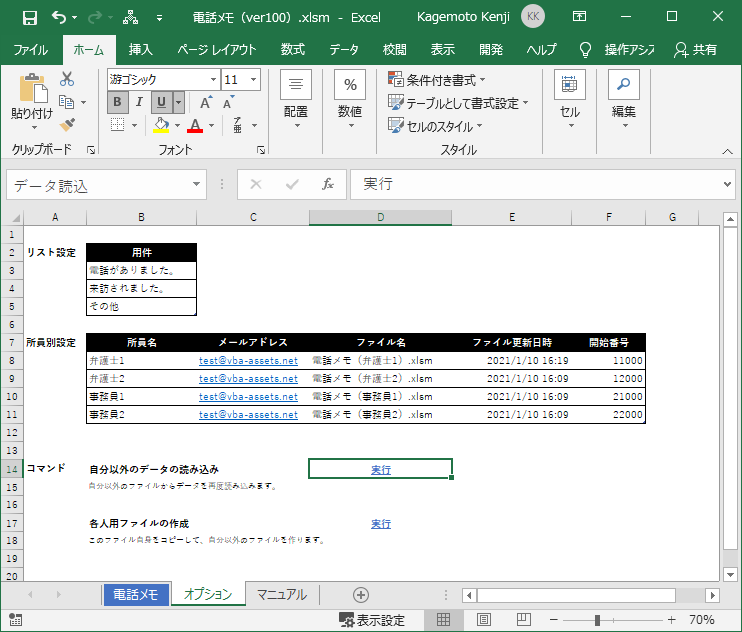Toggle Bold formatting
The image size is (742, 632).
[117, 102]
